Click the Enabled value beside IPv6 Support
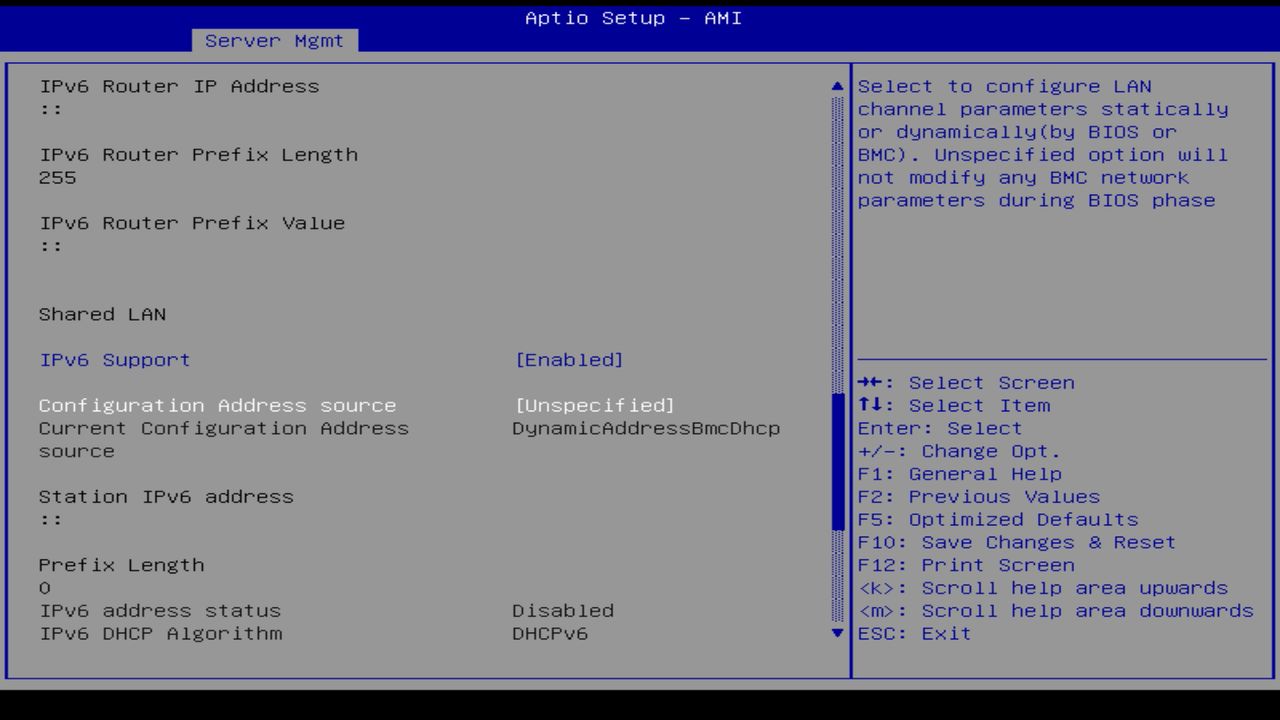Screen dimensions: 1280x720 click(569, 359)
